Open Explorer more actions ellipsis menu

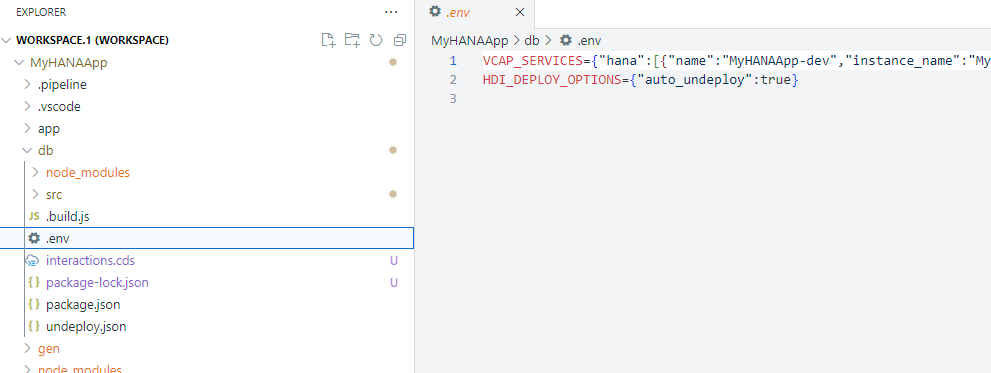pos(391,12)
